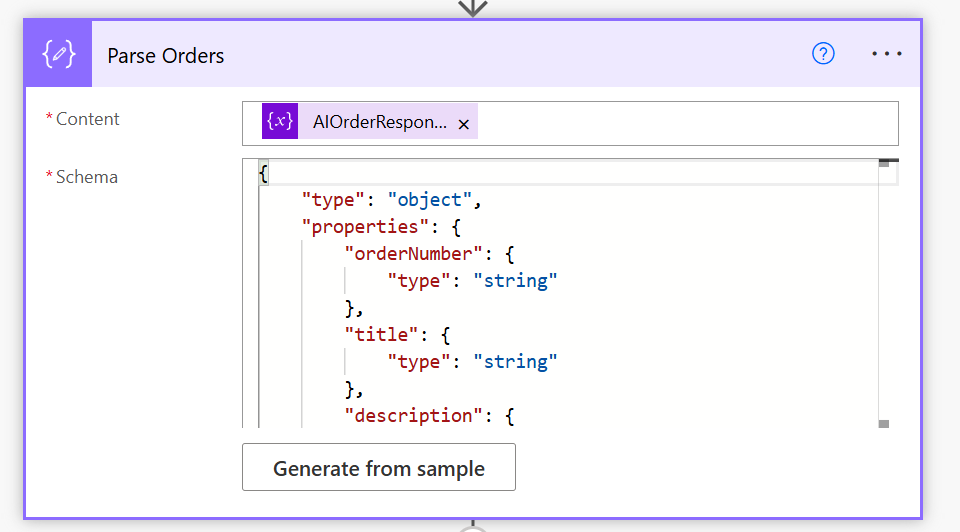
Task: Open the ellipsis menu on Parse Orders
Action: [x=886, y=54]
